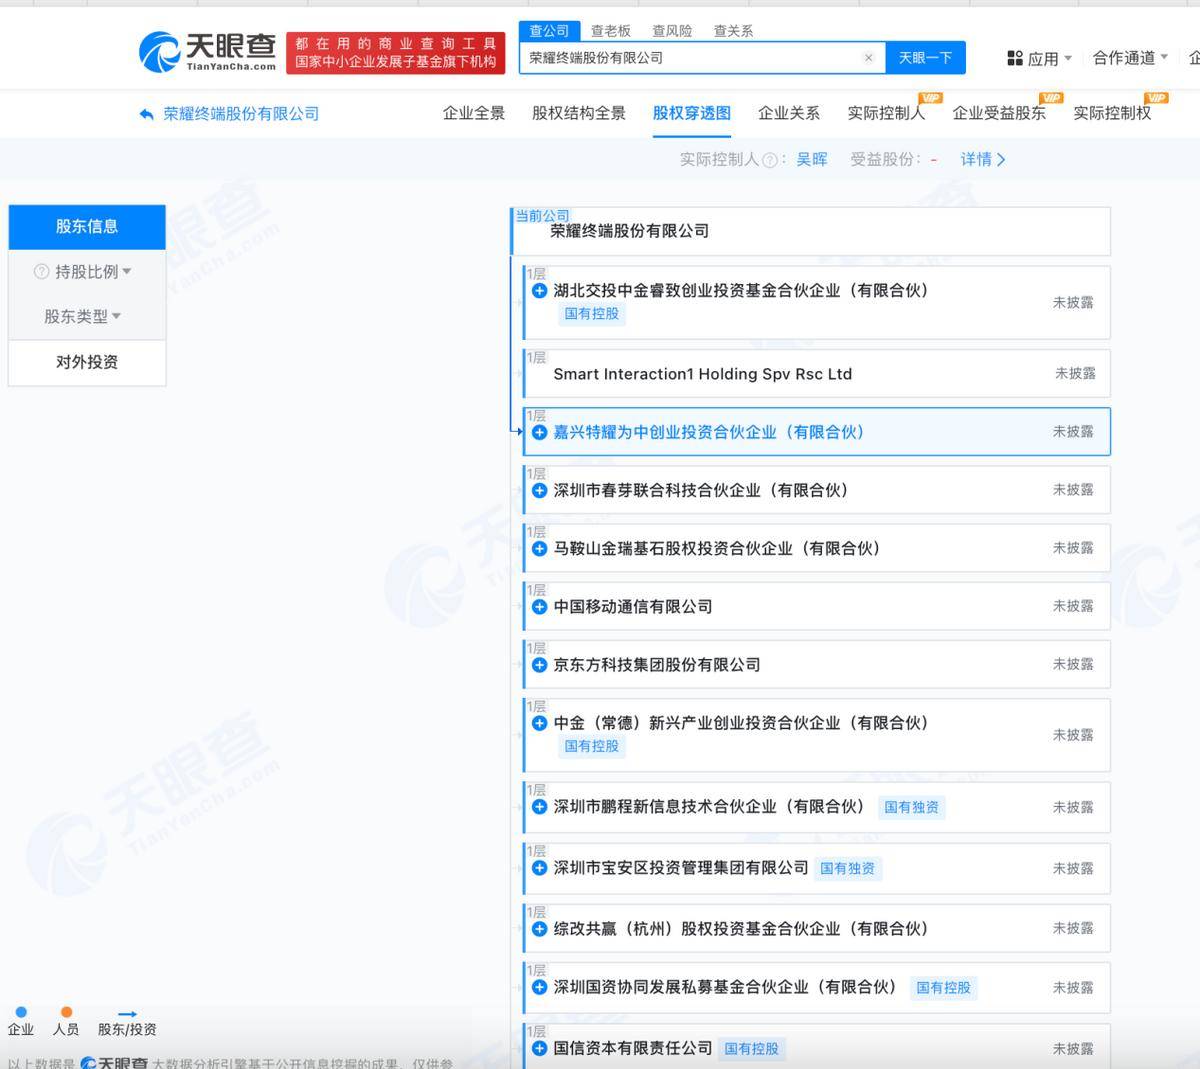Expand 嘉兴特耀为中创业投资合伙企业 node
This screenshot has height=1069, width=1200.
539,432
